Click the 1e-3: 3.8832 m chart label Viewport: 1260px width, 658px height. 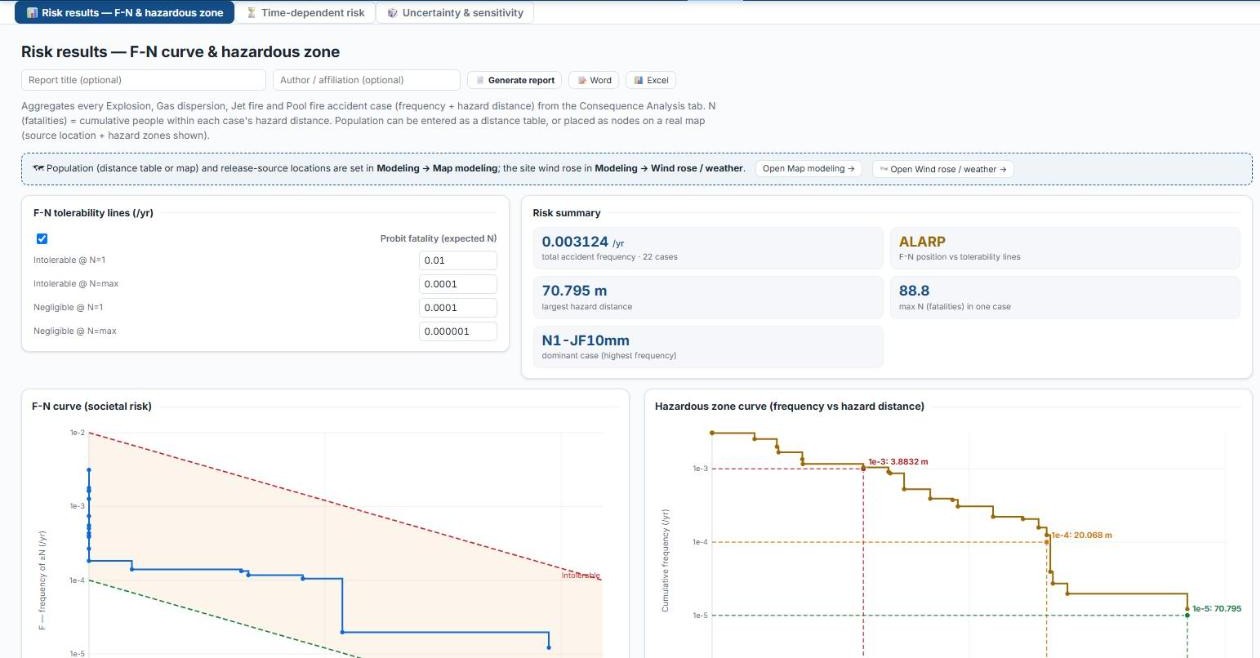[898, 462]
